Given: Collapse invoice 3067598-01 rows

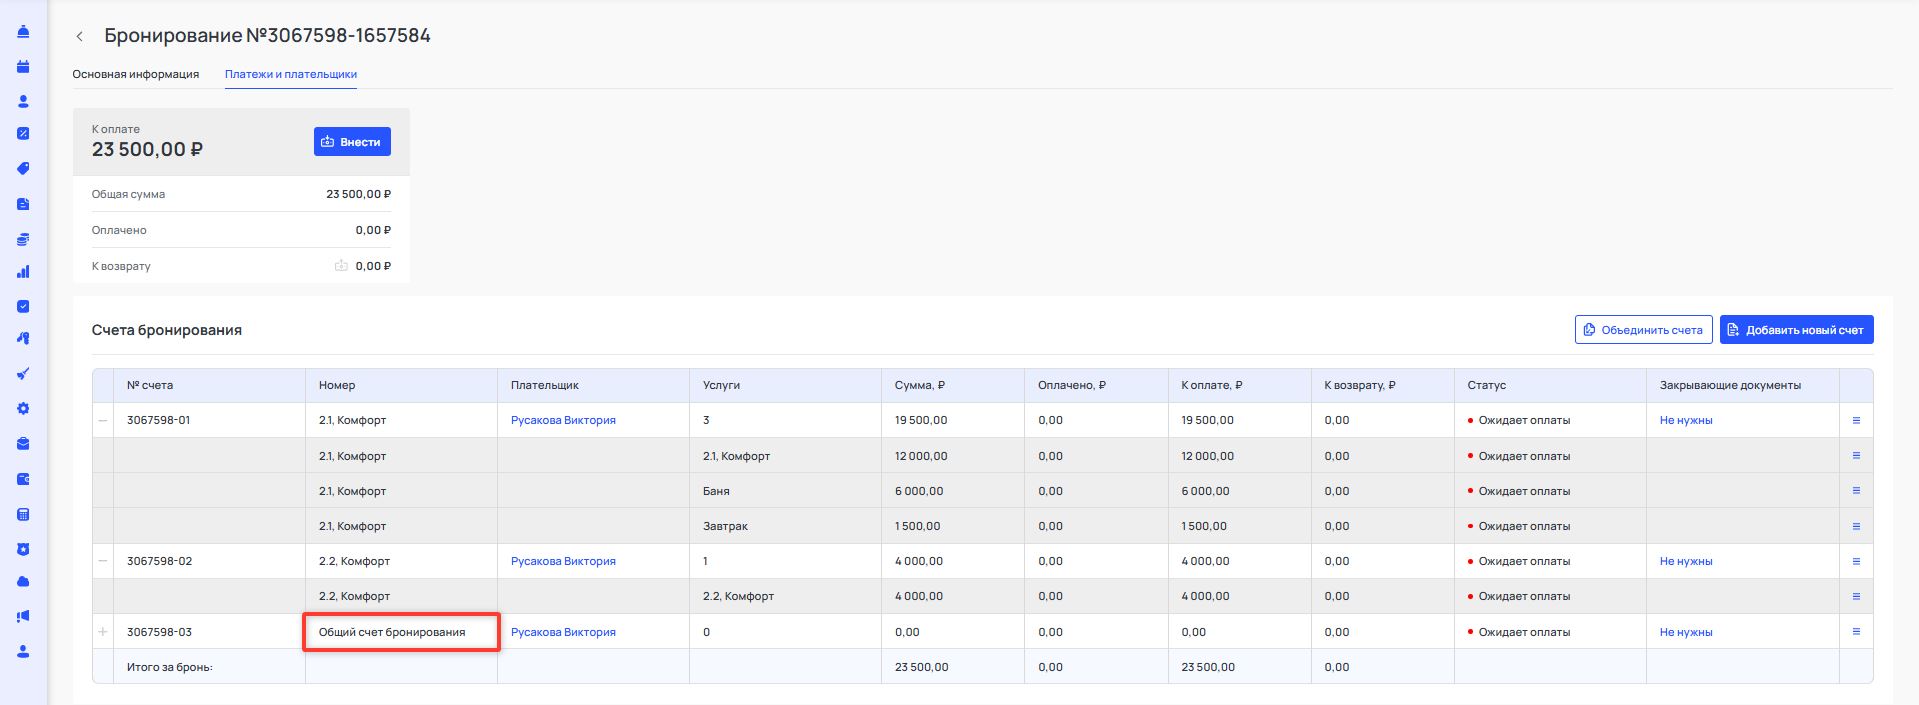Looking at the screenshot, I should (103, 421).
